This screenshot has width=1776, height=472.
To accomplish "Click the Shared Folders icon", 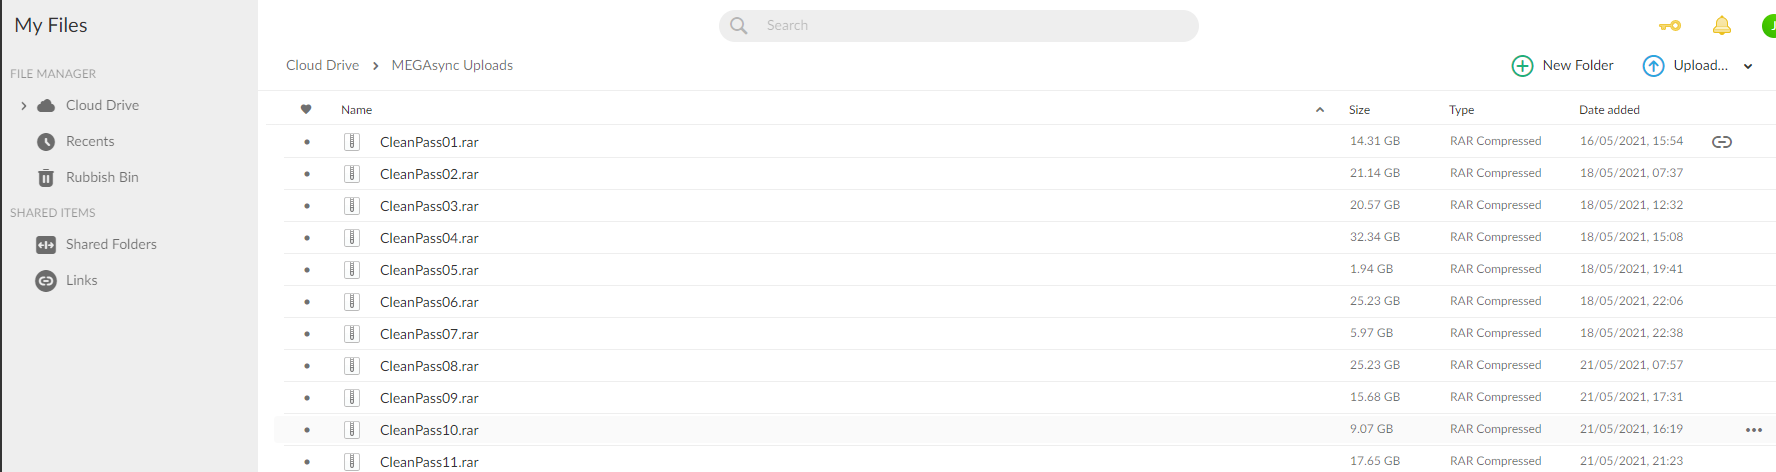I will click(46, 245).
